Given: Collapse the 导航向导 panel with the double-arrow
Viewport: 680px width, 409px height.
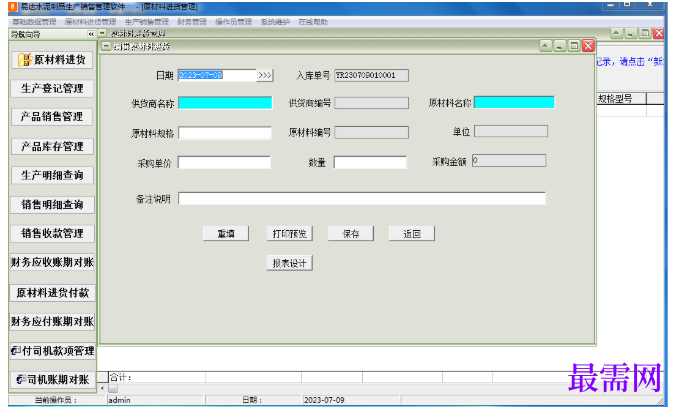Looking at the screenshot, I should point(91,34).
